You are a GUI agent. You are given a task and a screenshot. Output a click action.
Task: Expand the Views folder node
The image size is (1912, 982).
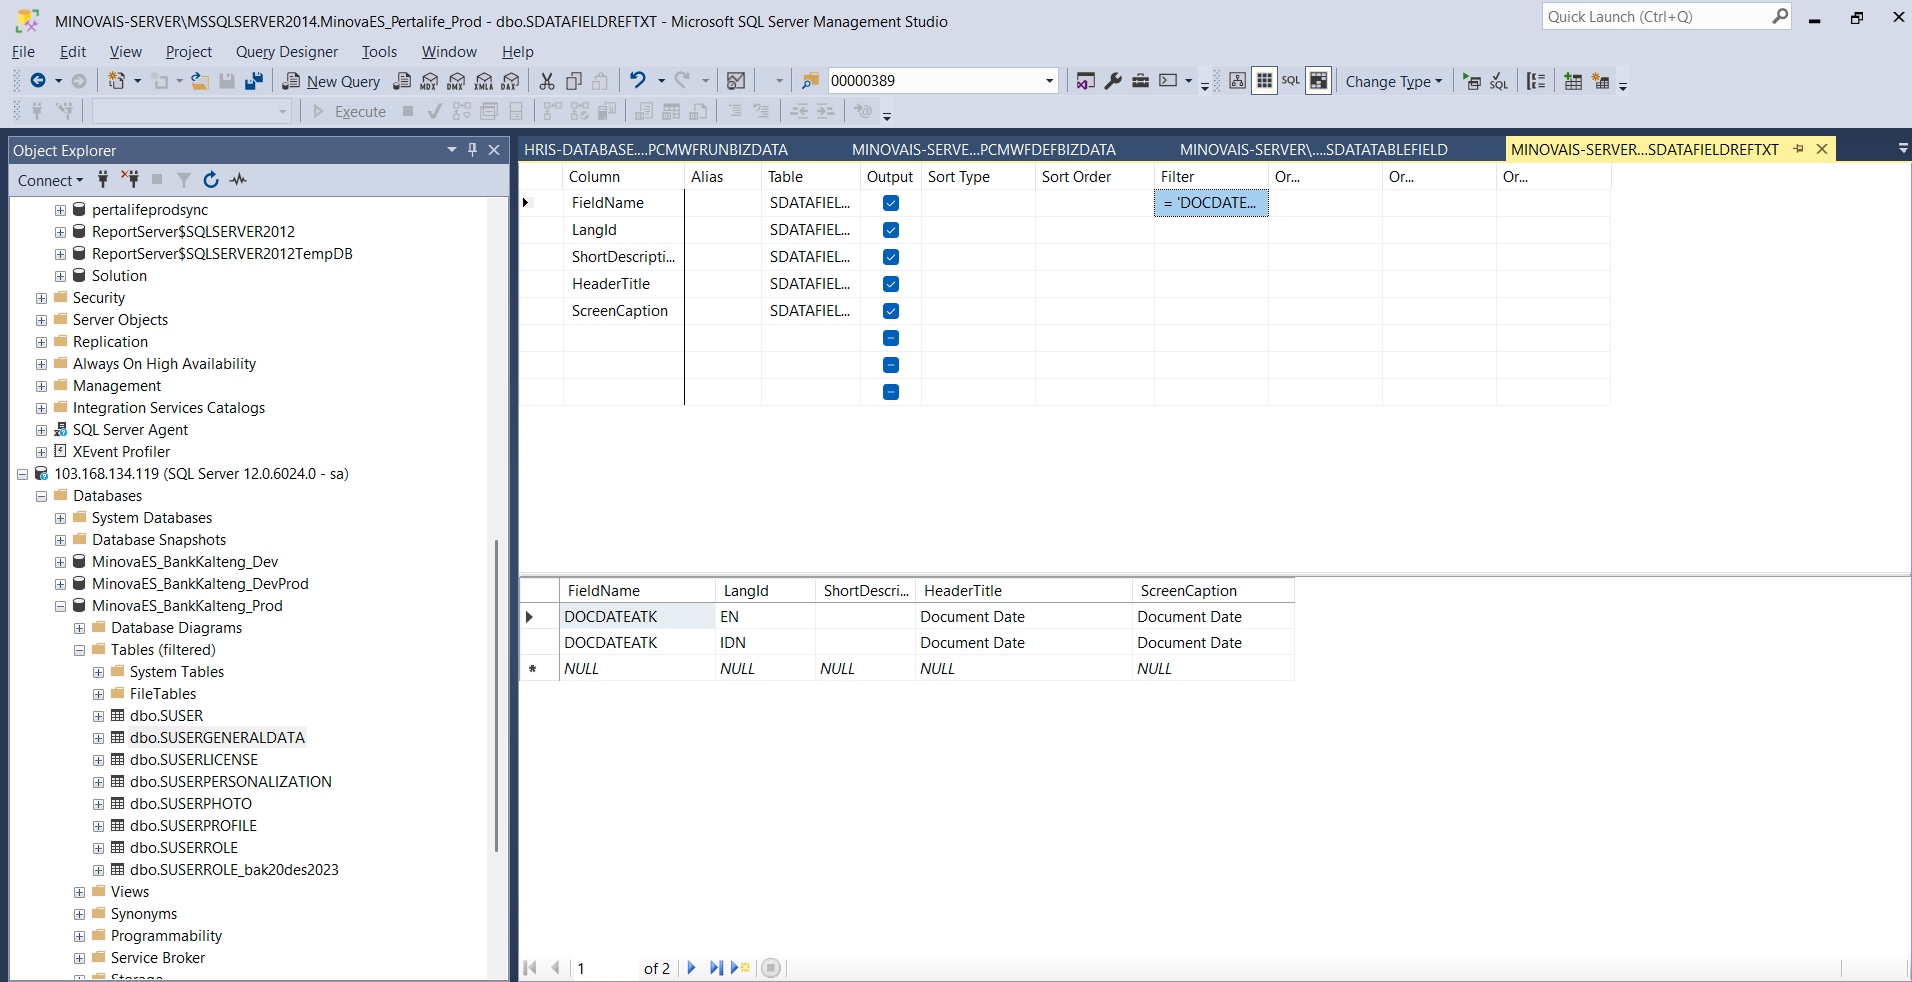click(x=79, y=892)
